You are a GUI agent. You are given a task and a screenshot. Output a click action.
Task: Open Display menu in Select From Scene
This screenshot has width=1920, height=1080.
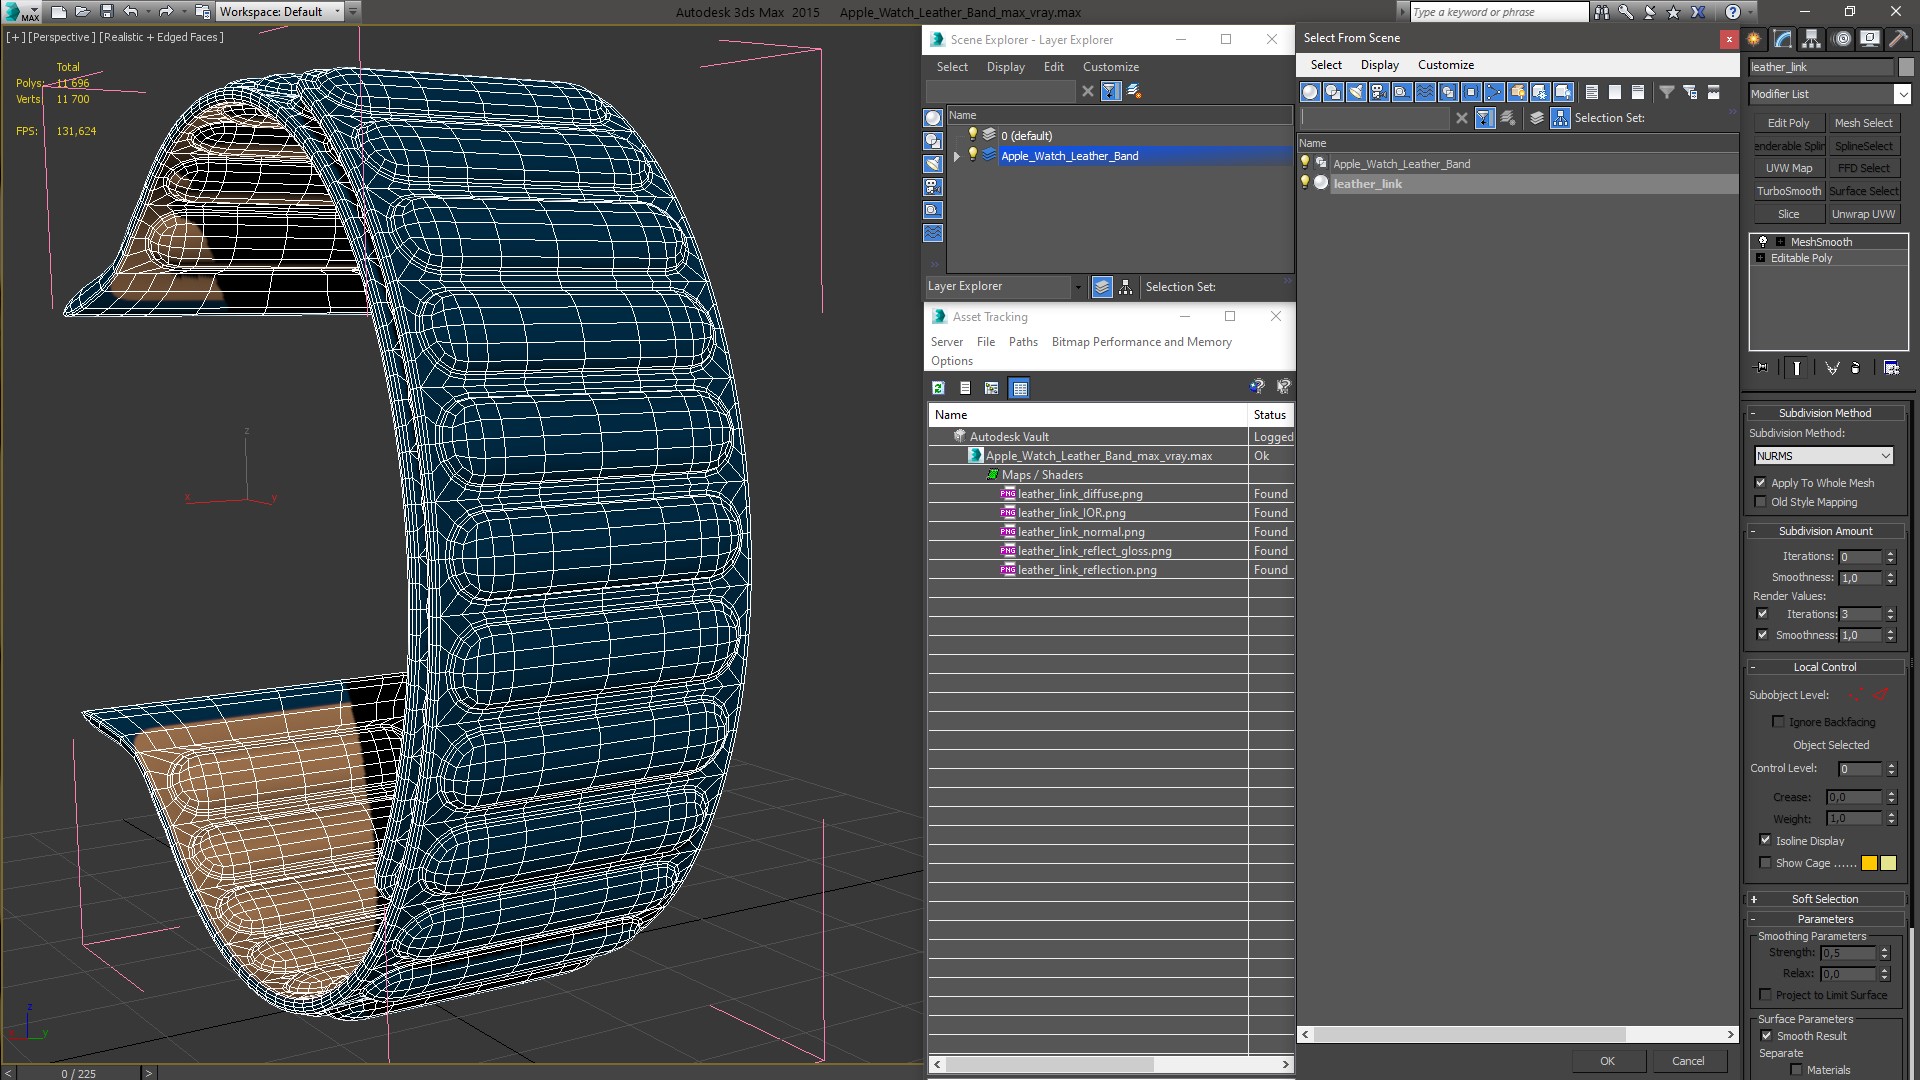[1379, 65]
